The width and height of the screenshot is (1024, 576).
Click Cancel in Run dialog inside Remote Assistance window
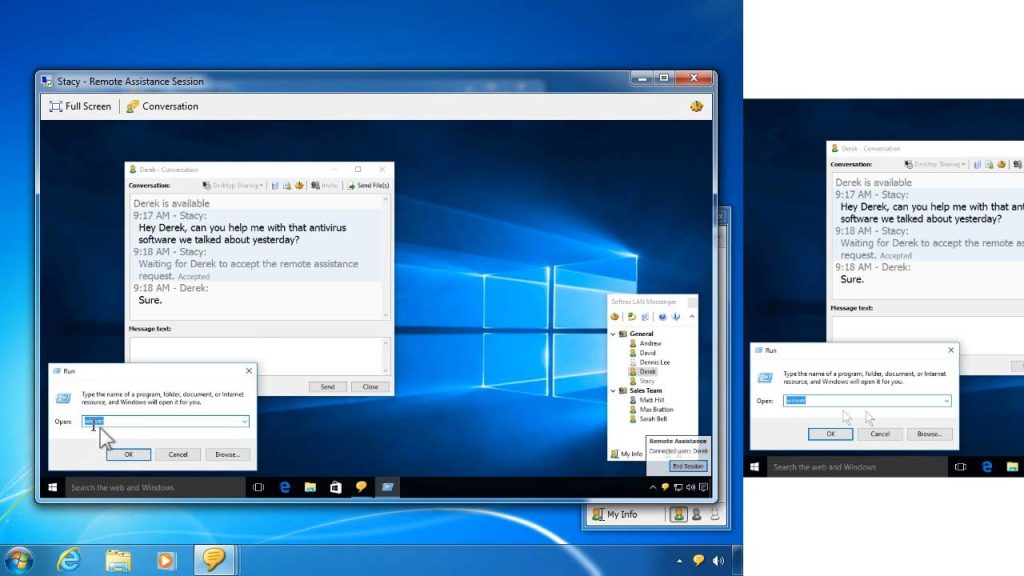[178, 455]
